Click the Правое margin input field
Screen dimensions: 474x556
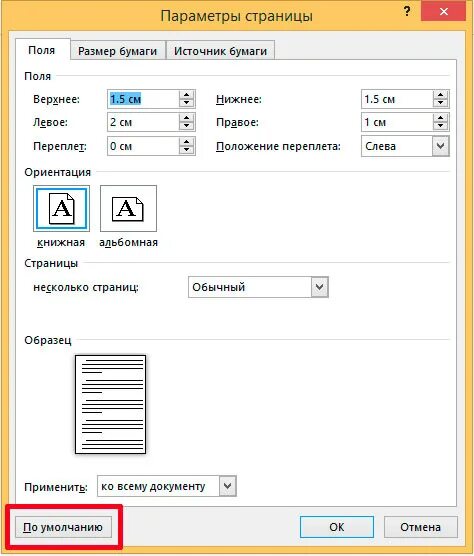click(397, 122)
